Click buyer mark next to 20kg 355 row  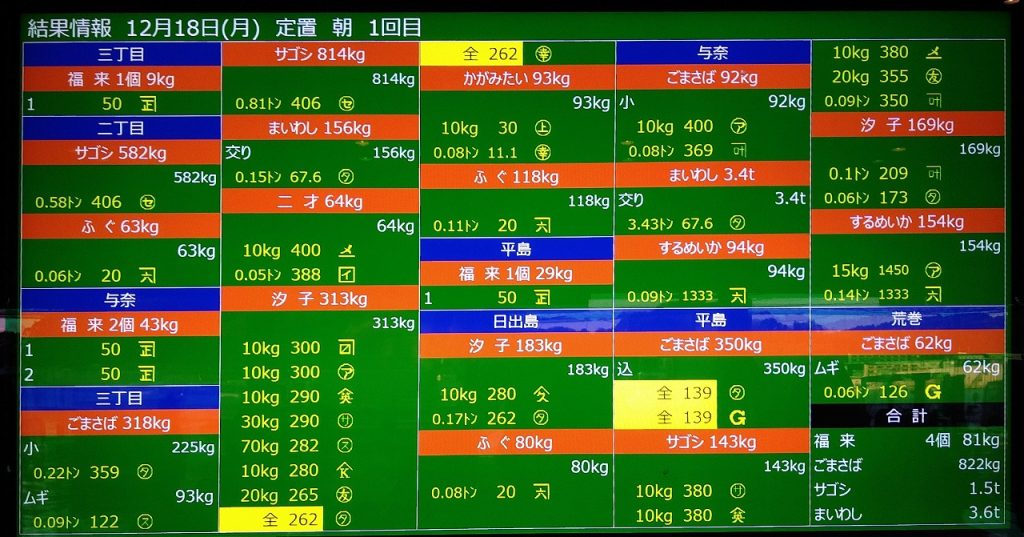933,77
